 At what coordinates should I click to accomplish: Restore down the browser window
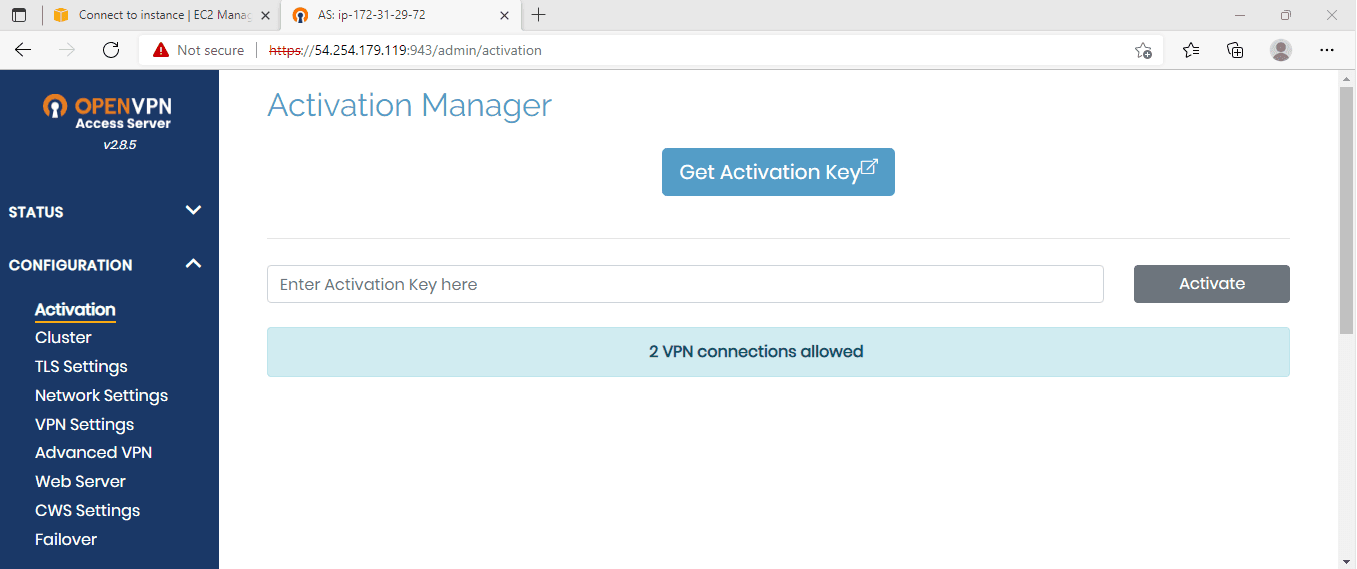(x=1286, y=15)
